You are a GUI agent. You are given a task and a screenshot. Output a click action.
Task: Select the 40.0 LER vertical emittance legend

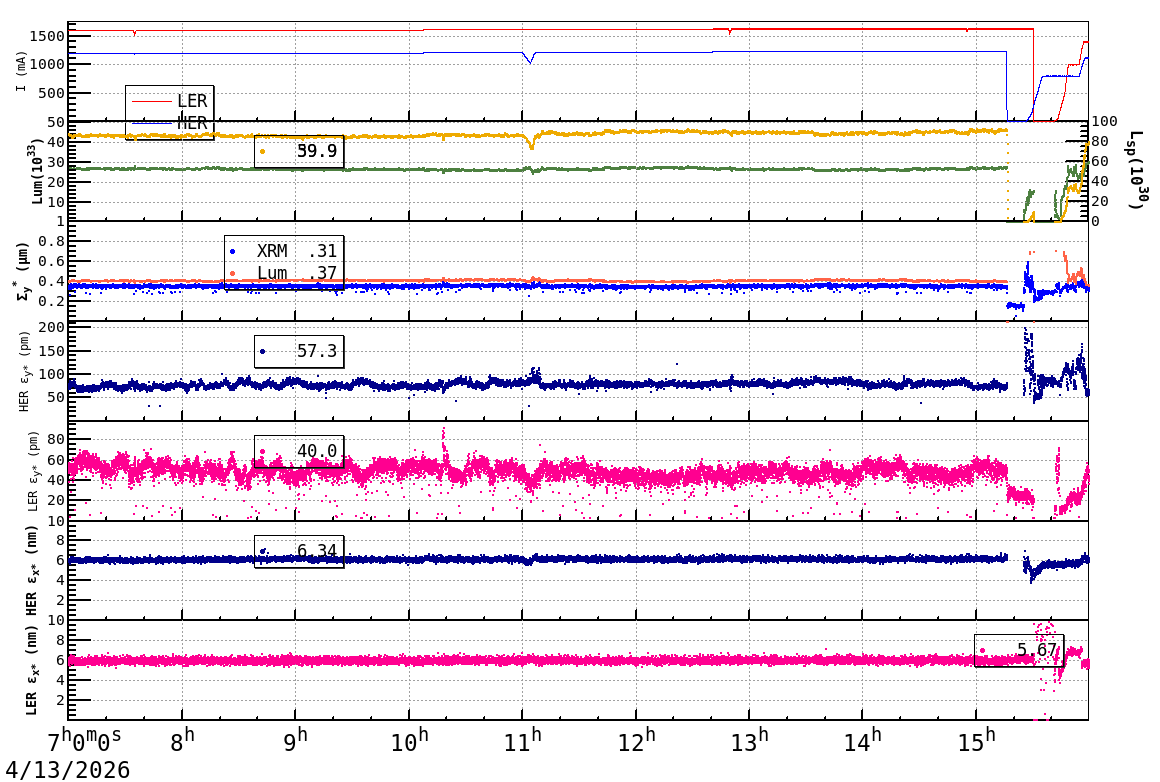(x=299, y=451)
